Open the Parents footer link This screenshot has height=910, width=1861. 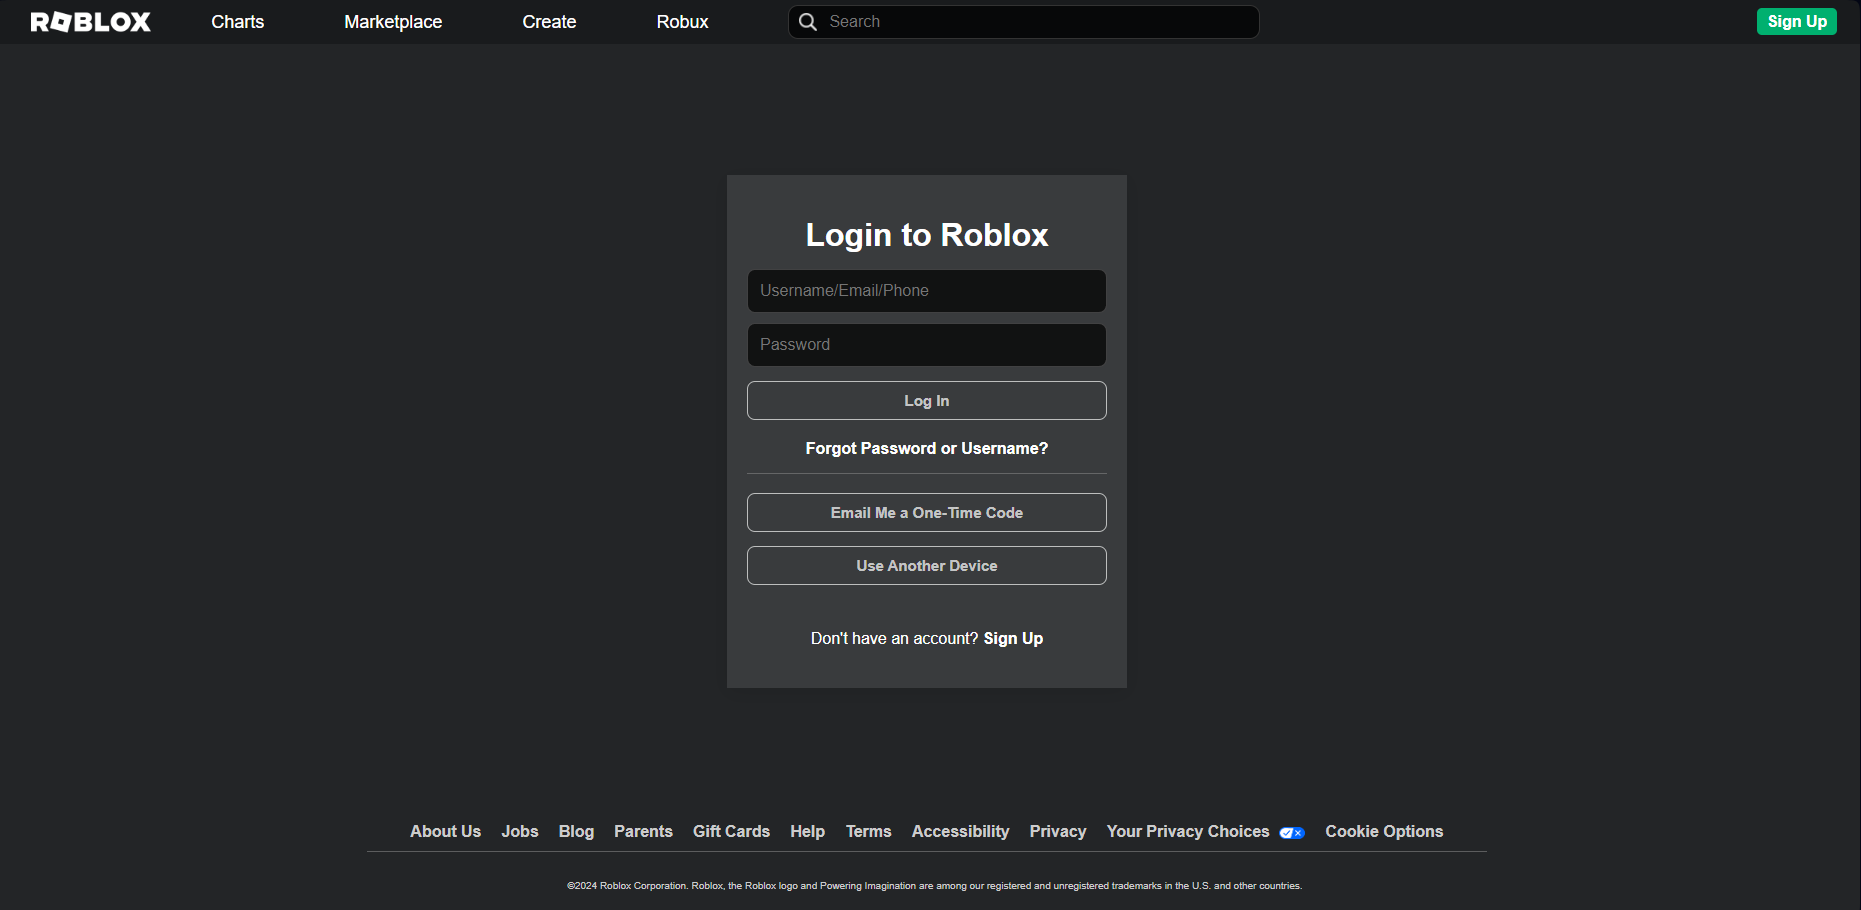(x=643, y=832)
